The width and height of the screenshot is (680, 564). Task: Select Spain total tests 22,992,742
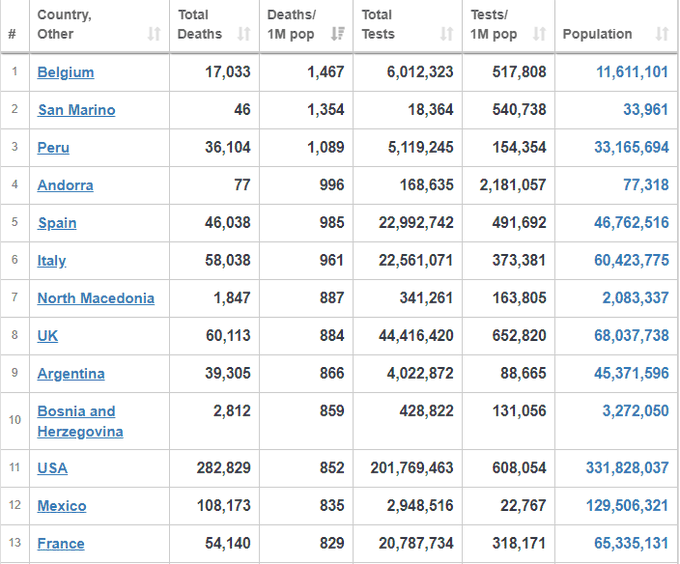(x=416, y=223)
